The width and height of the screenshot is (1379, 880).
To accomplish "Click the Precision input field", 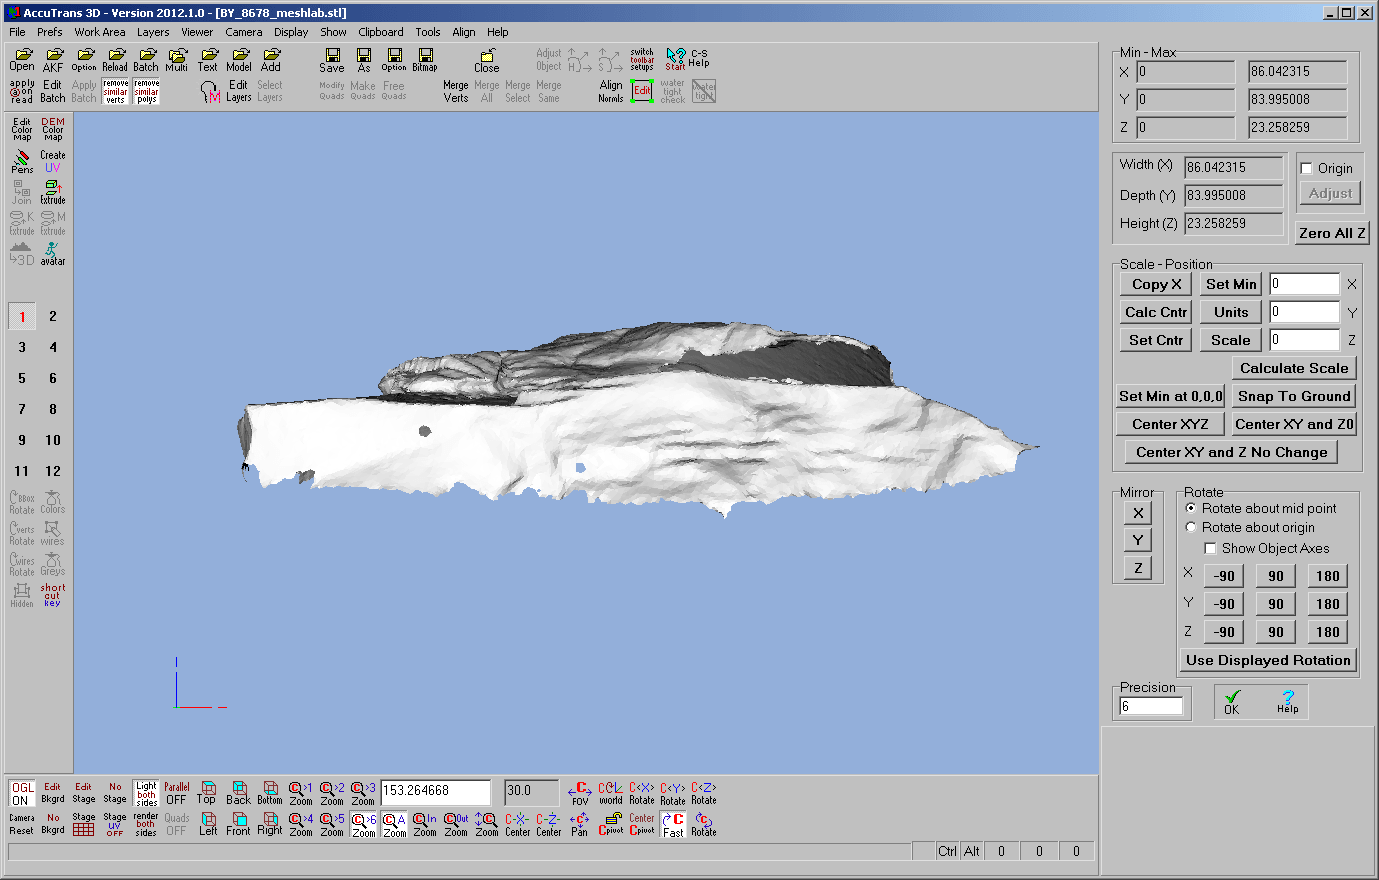I will tap(1151, 706).
